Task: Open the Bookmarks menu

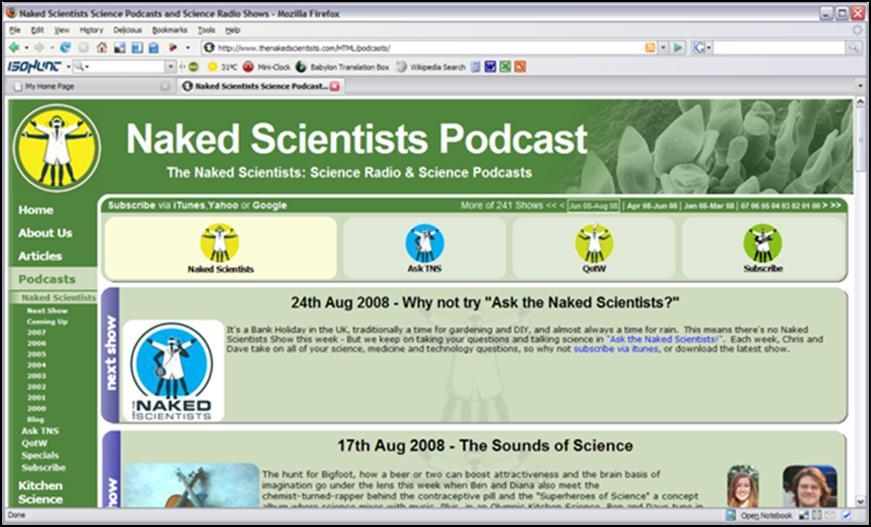Action: [x=171, y=31]
